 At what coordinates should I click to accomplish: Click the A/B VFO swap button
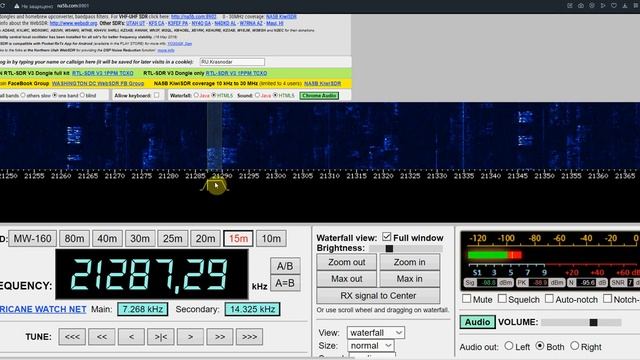tap(285, 266)
